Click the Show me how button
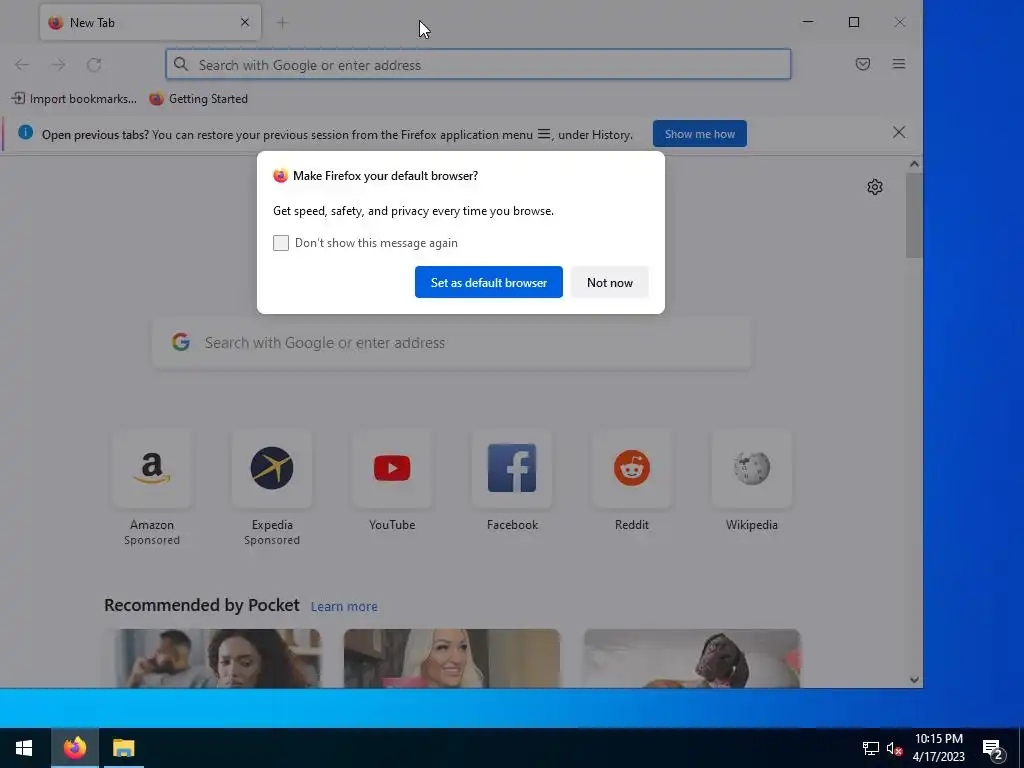1024x768 pixels. click(x=699, y=134)
